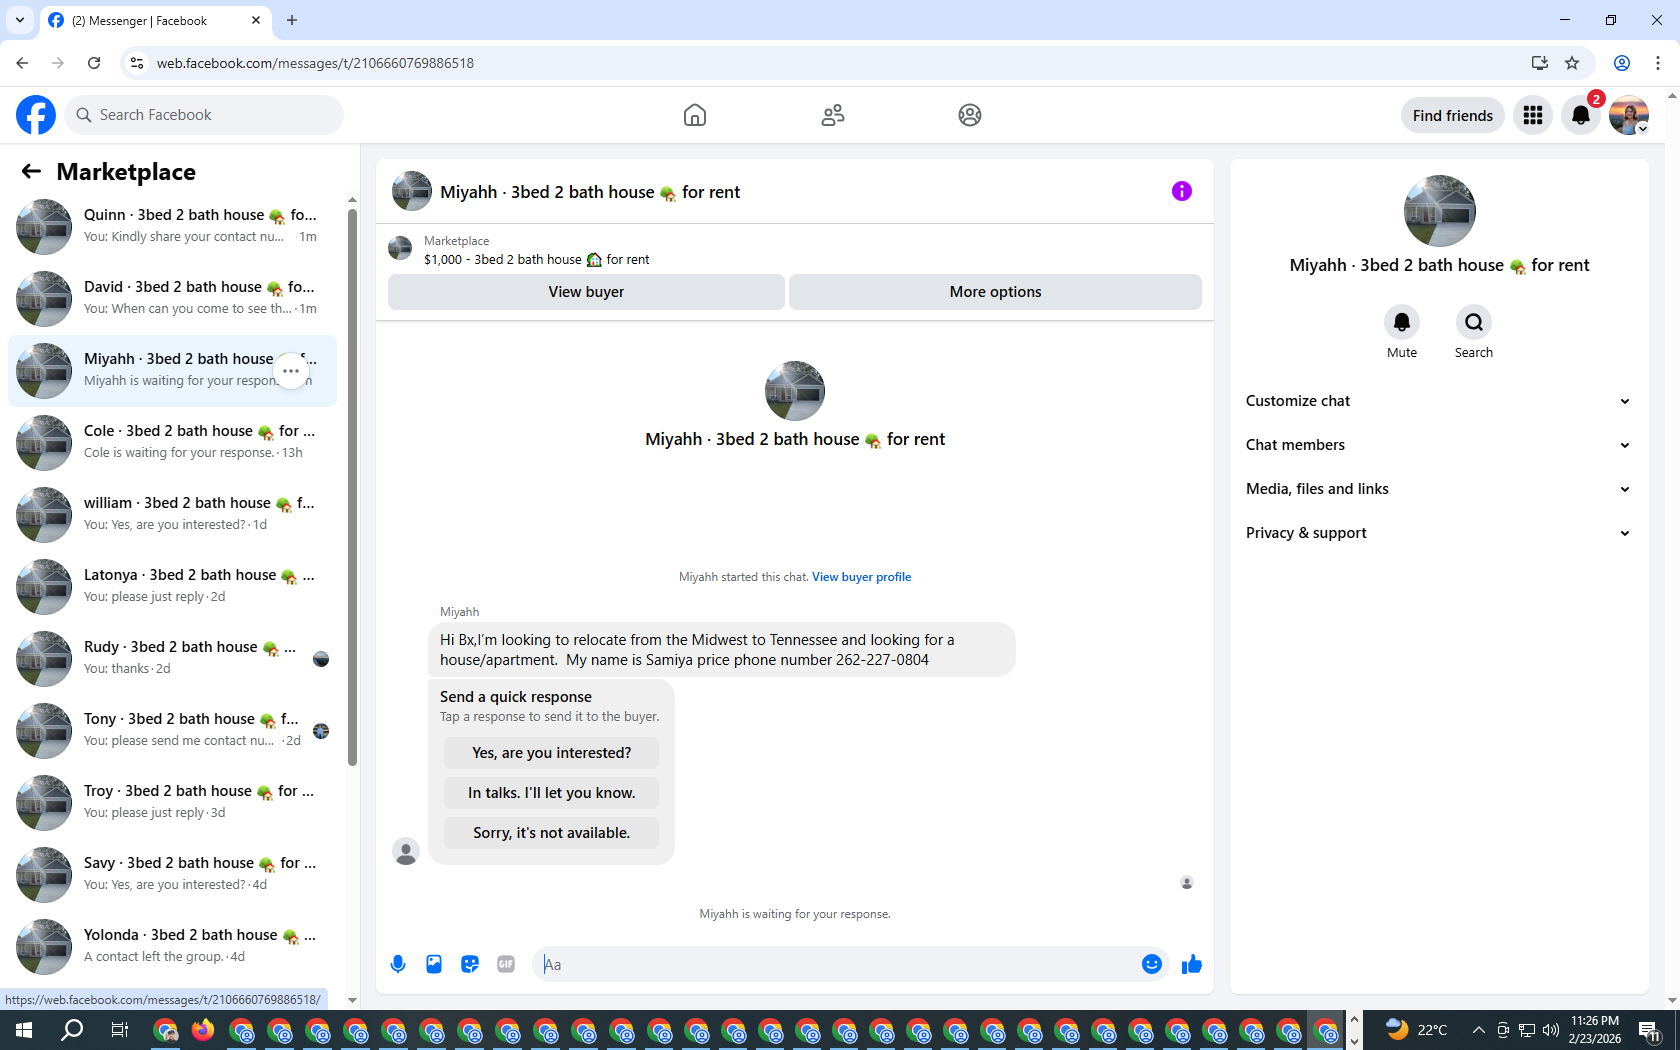Open Task View on taskbar
The width and height of the screenshot is (1680, 1050).
tap(119, 1030)
